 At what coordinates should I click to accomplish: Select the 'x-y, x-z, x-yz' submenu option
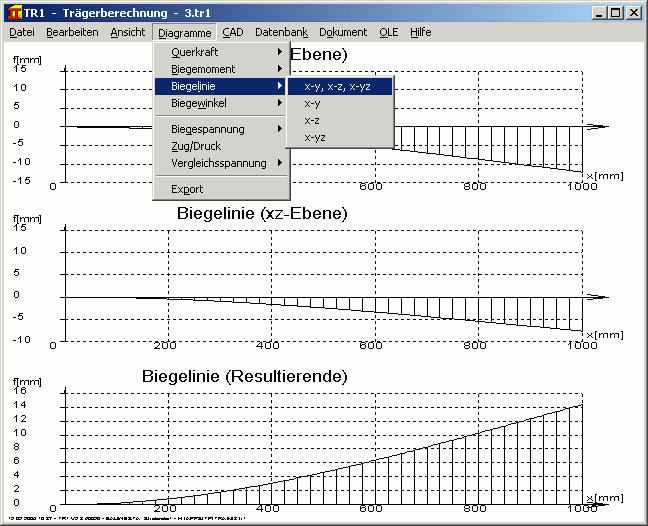point(340,87)
